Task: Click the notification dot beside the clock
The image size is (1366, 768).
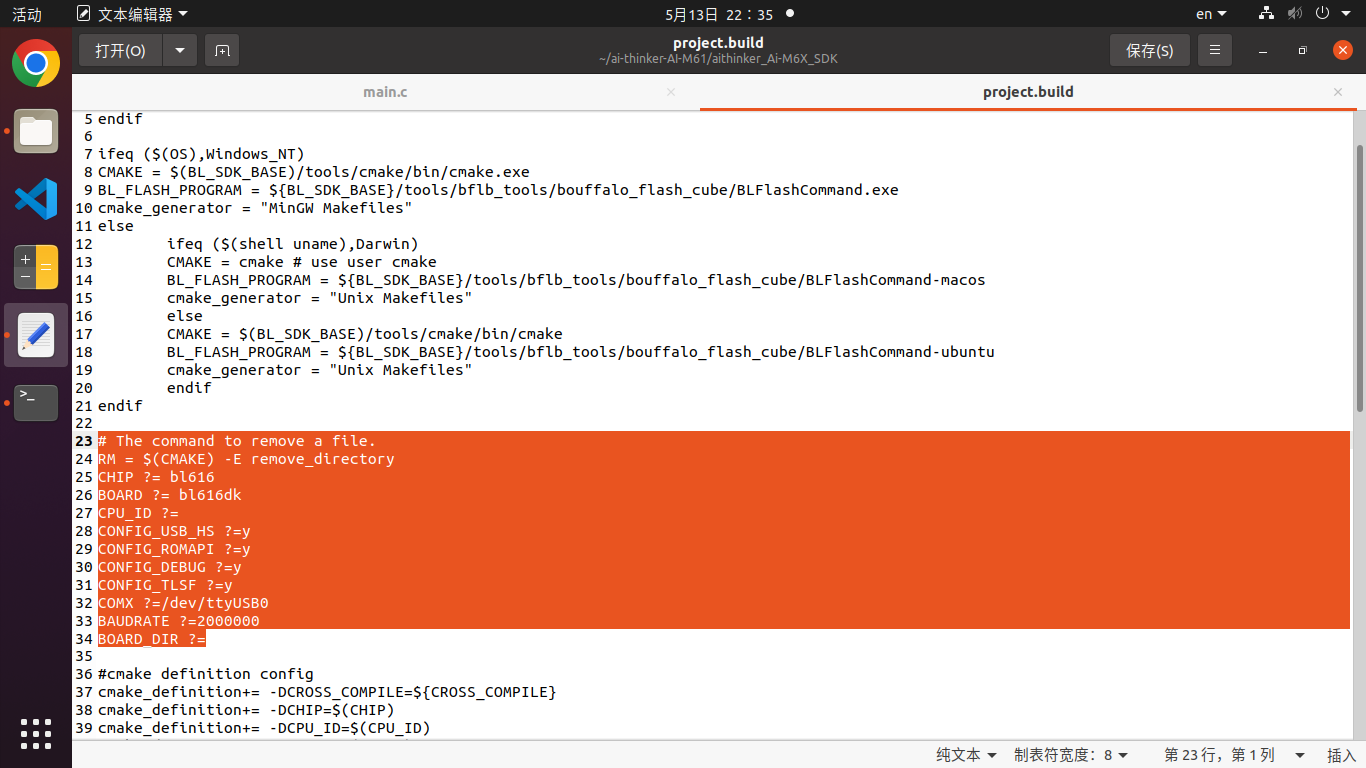Action: tap(790, 14)
